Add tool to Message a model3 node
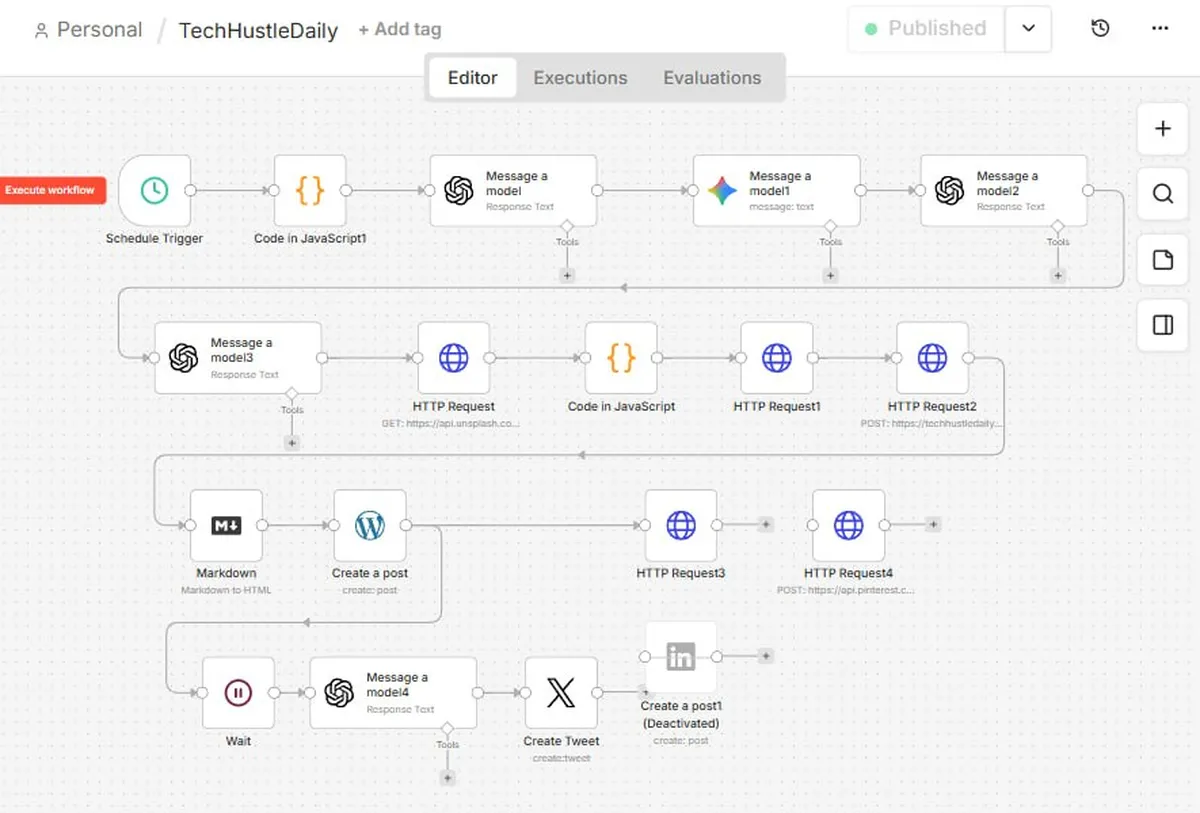 coord(292,442)
